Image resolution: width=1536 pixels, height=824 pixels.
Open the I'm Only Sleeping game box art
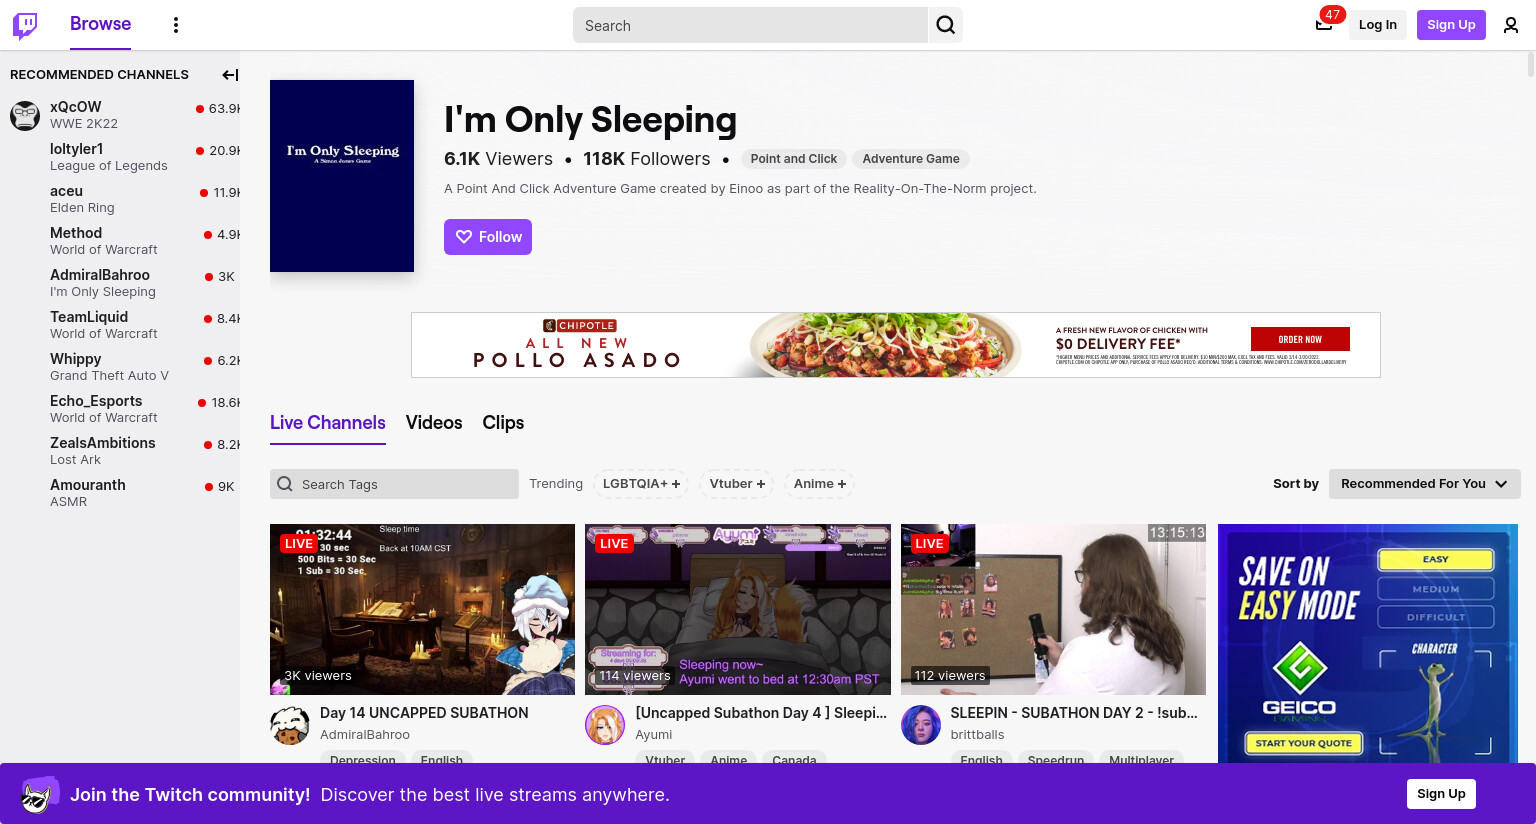[342, 176]
